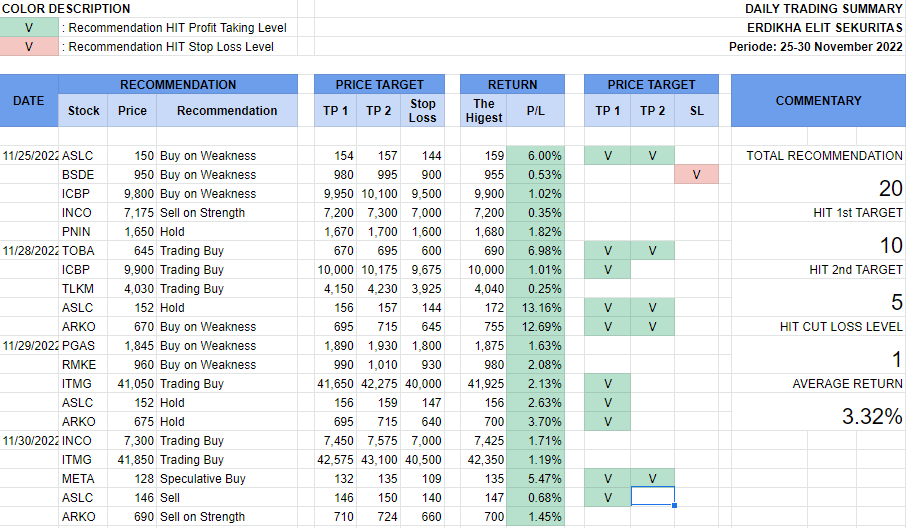
Task: Click the pink V cell in BSDE row
Action: pos(696,175)
